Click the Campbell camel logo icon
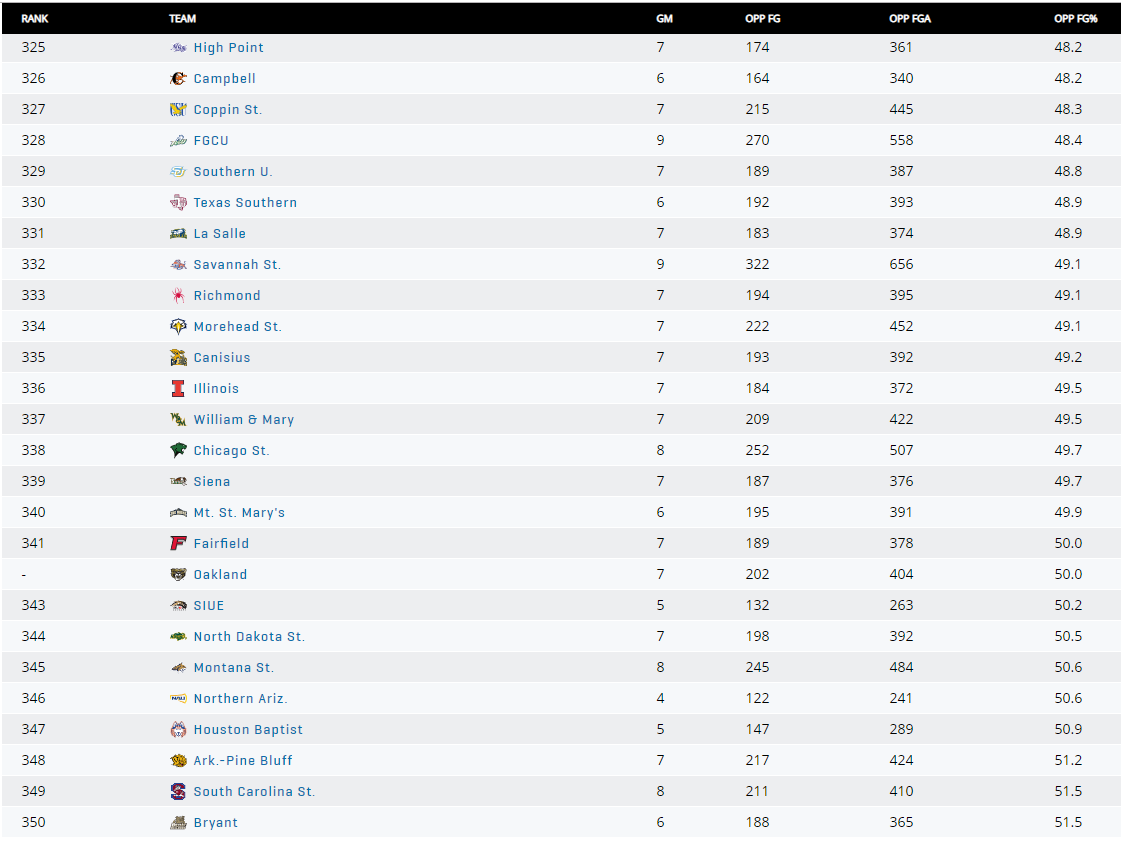Viewport: 1121px width, 844px height. (178, 79)
